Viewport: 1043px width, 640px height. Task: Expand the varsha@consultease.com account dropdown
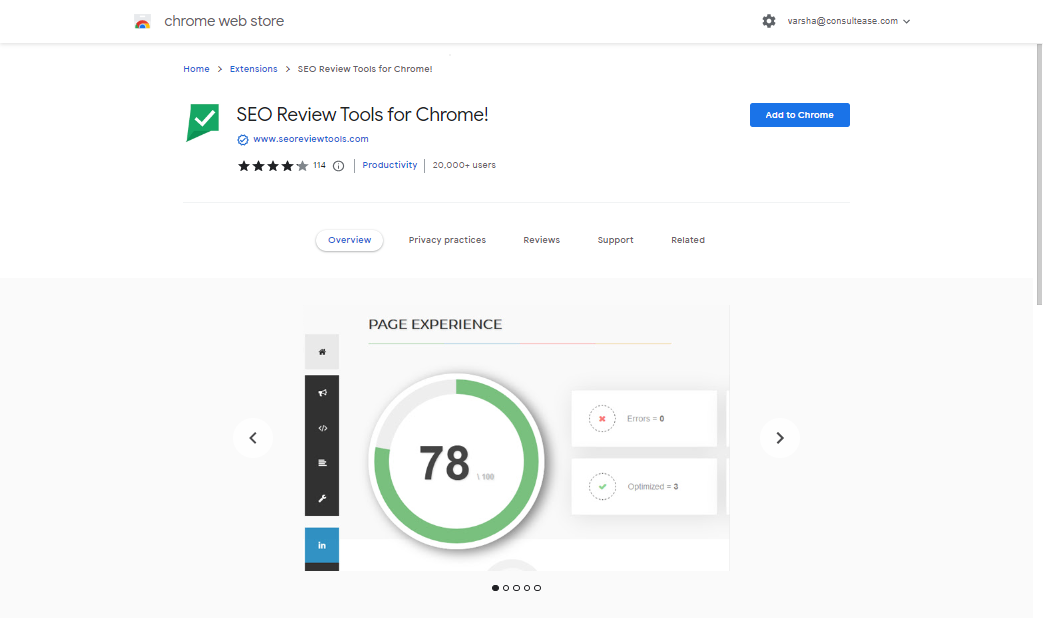849,21
